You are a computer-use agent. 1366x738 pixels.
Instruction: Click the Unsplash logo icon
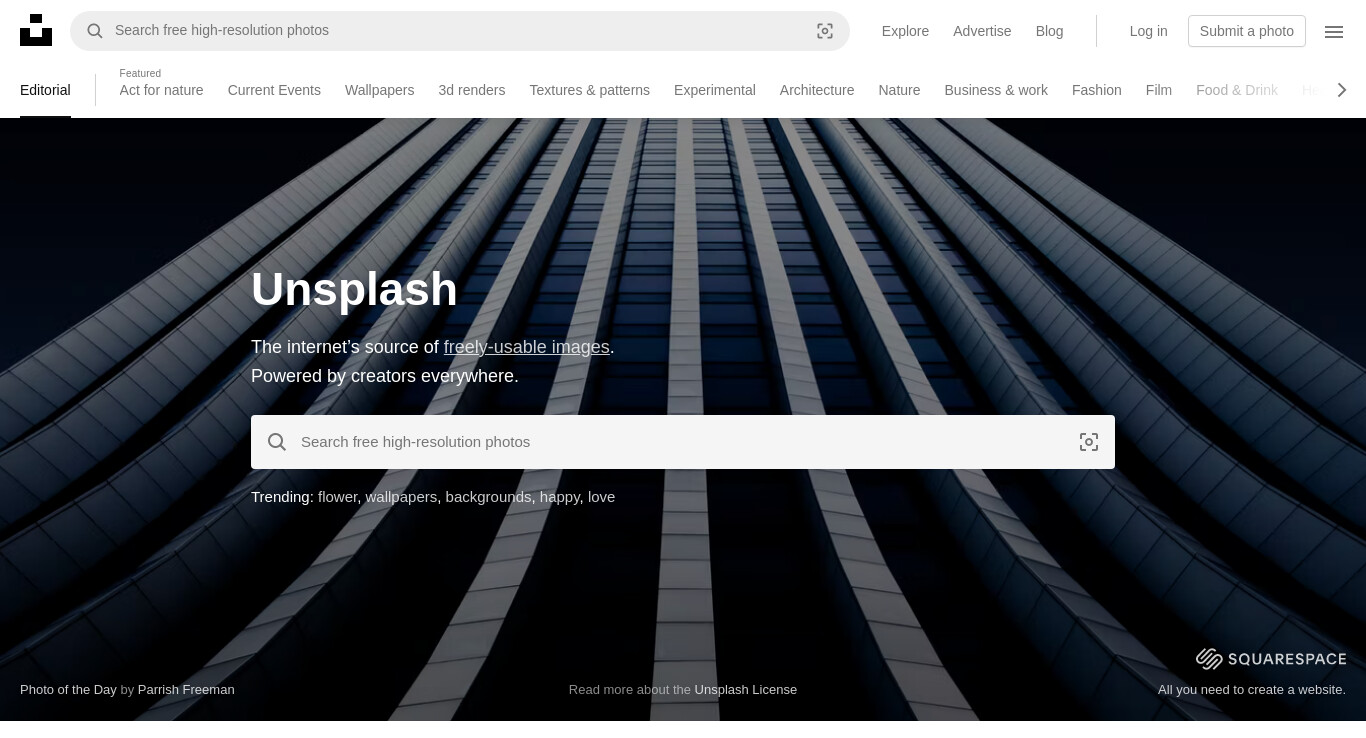tap(36, 30)
